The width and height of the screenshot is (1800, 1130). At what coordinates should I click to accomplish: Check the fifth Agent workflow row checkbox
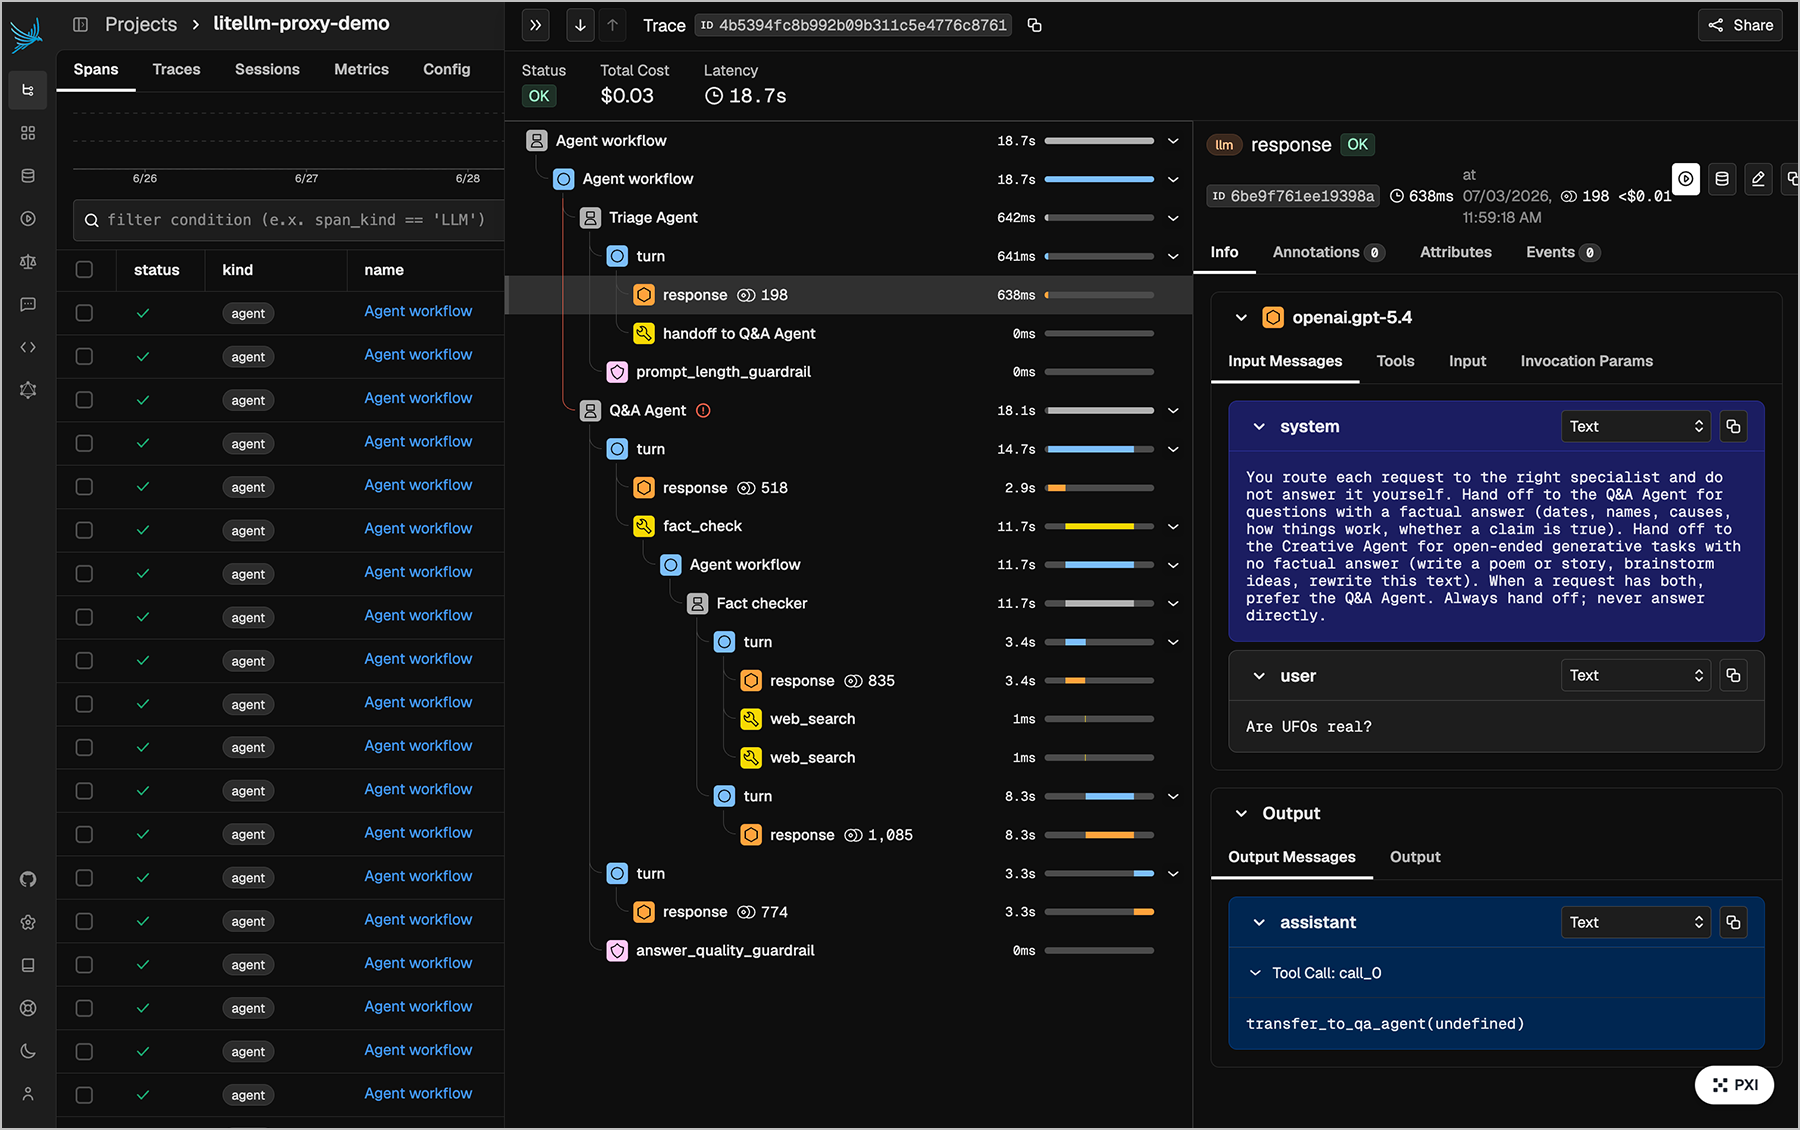tap(85, 487)
